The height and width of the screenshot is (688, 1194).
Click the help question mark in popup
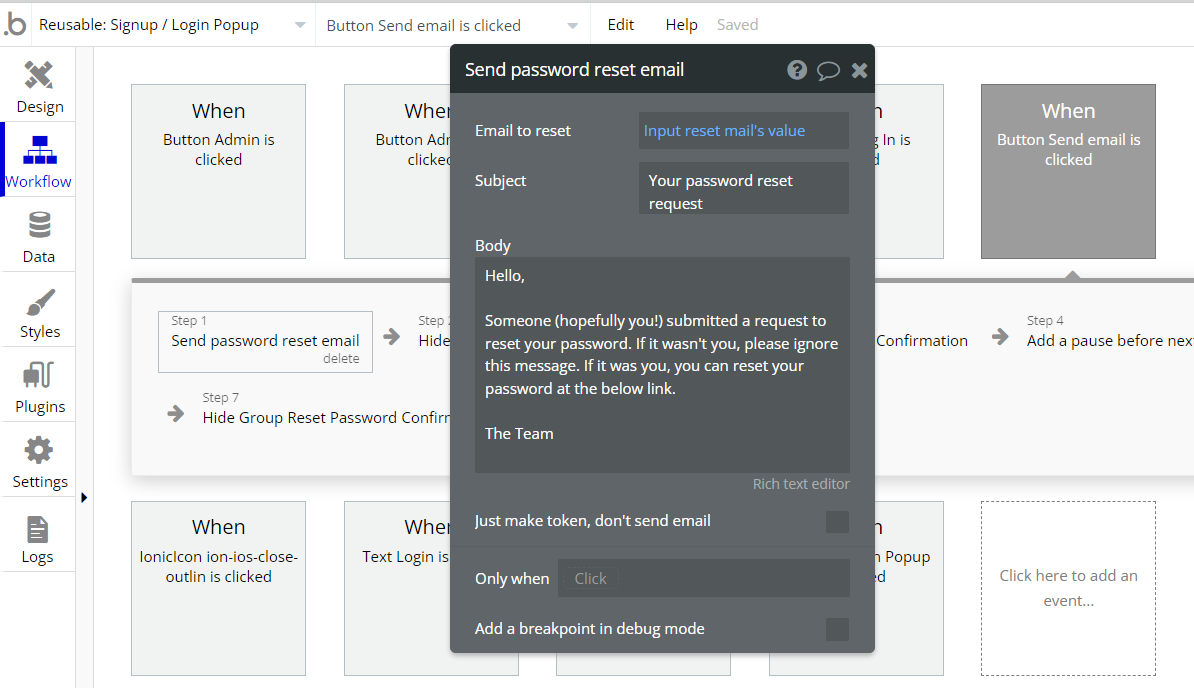coord(797,70)
